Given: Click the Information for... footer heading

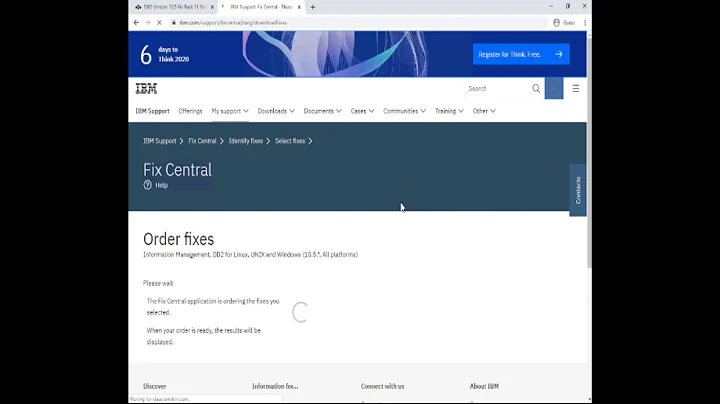Looking at the screenshot, I should (275, 387).
